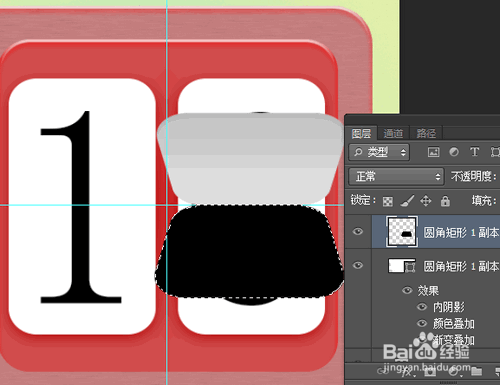The height and width of the screenshot is (385, 500).
Task: Open 内阴影 effect settings
Action: pyautogui.click(x=449, y=307)
